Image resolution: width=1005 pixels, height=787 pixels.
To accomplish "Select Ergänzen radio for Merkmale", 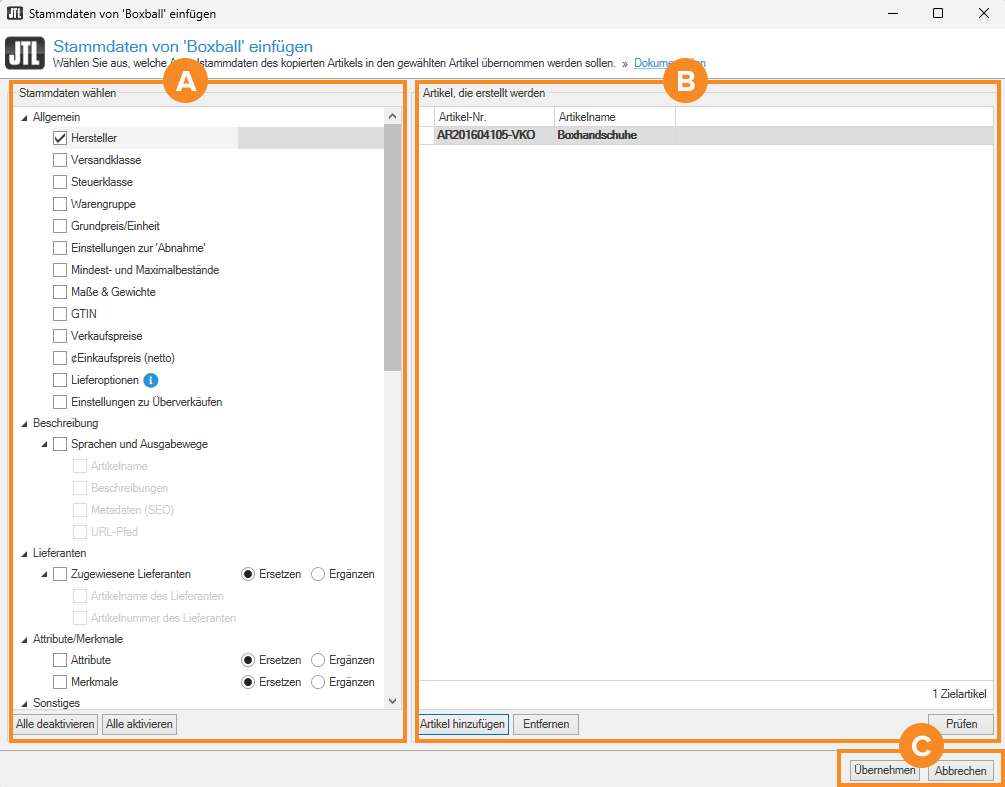I will (x=319, y=682).
